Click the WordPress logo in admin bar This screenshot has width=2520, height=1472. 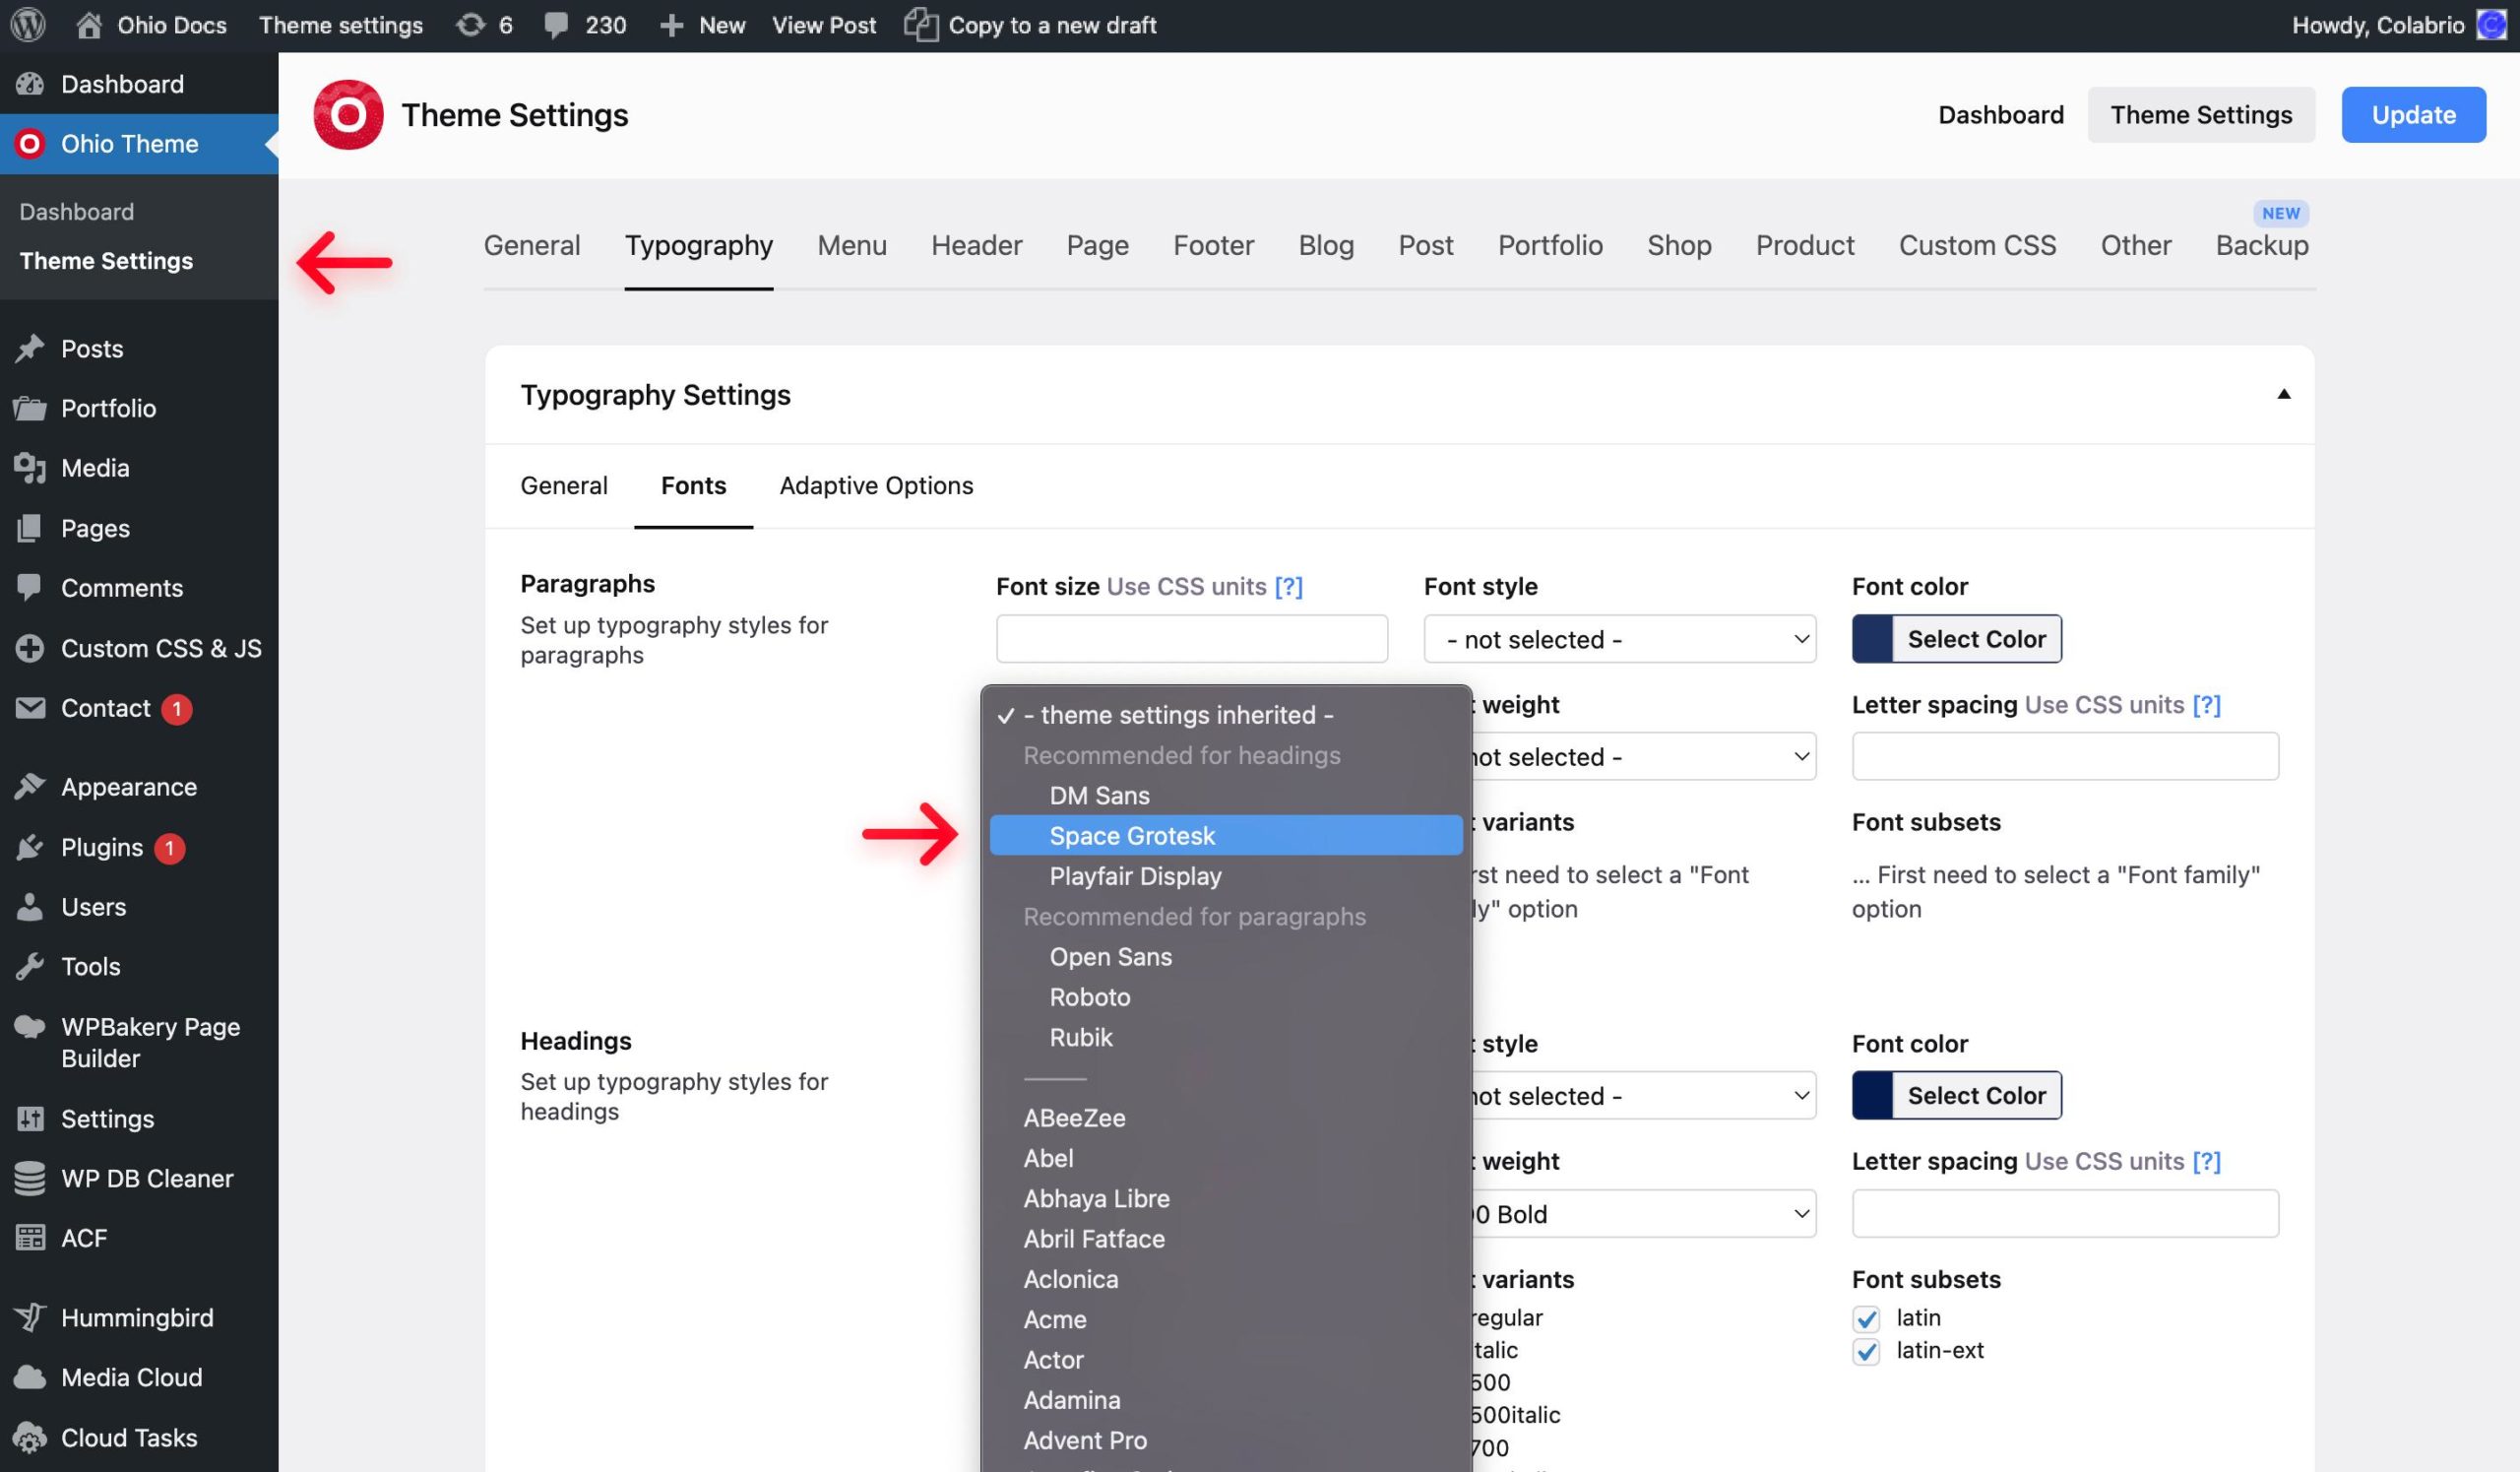pyautogui.click(x=28, y=25)
